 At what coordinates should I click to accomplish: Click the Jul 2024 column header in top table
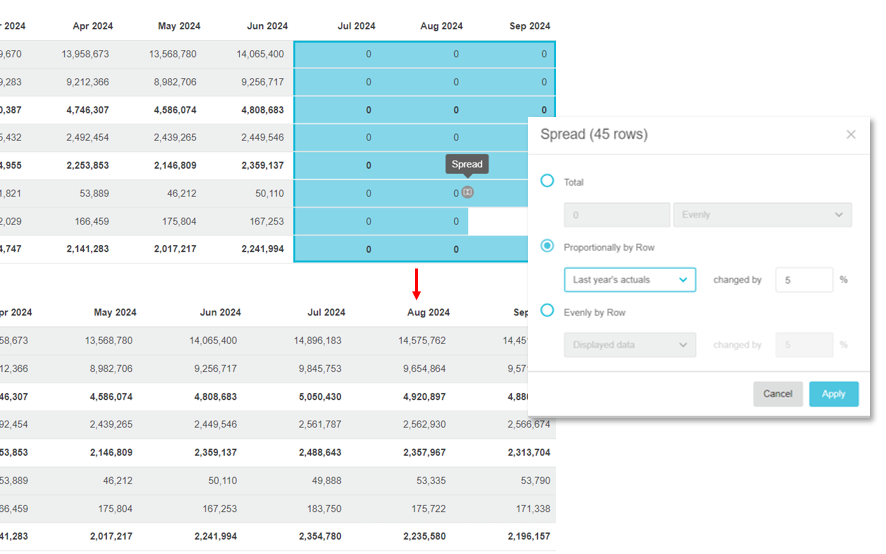(356, 26)
